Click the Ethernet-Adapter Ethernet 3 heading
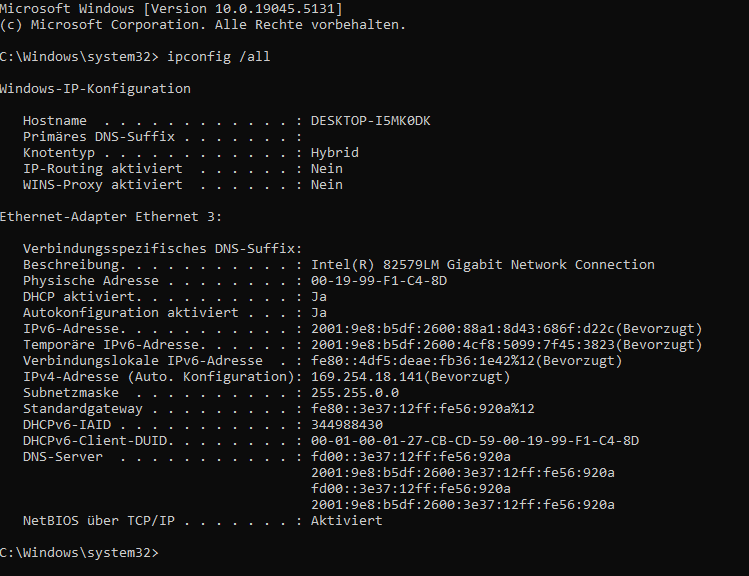 (x=111, y=217)
